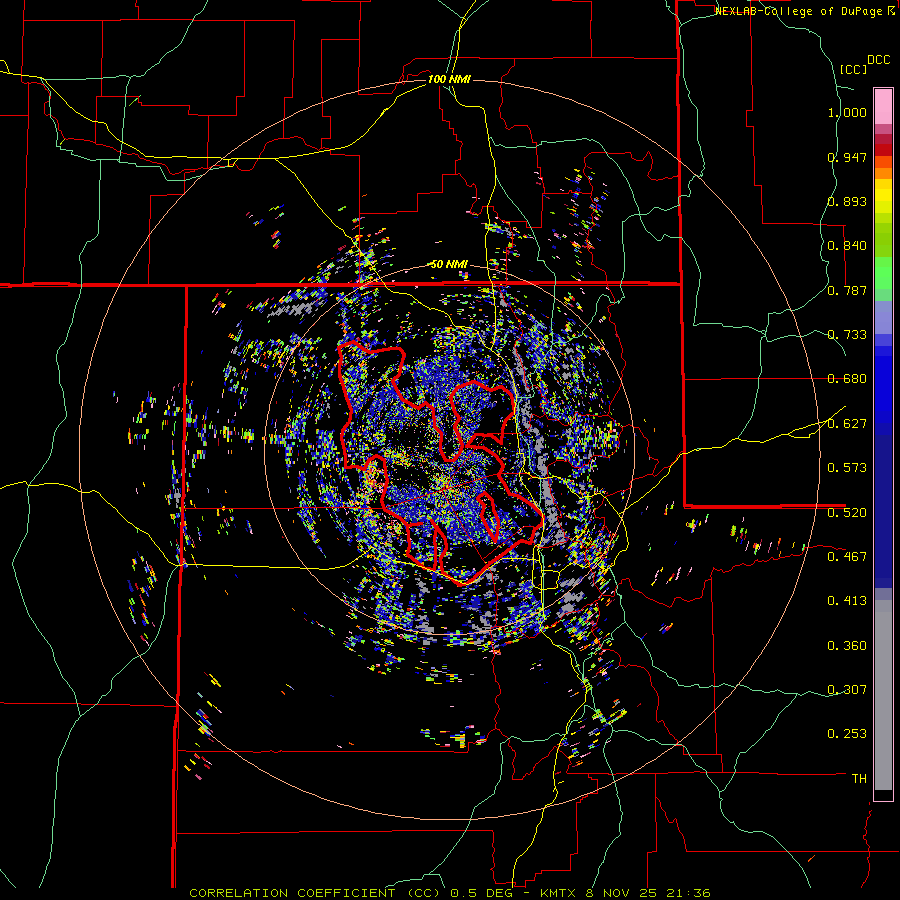Screen dimensions: 900x900
Task: Click the 0.413 legend value
Action: [x=847, y=601]
